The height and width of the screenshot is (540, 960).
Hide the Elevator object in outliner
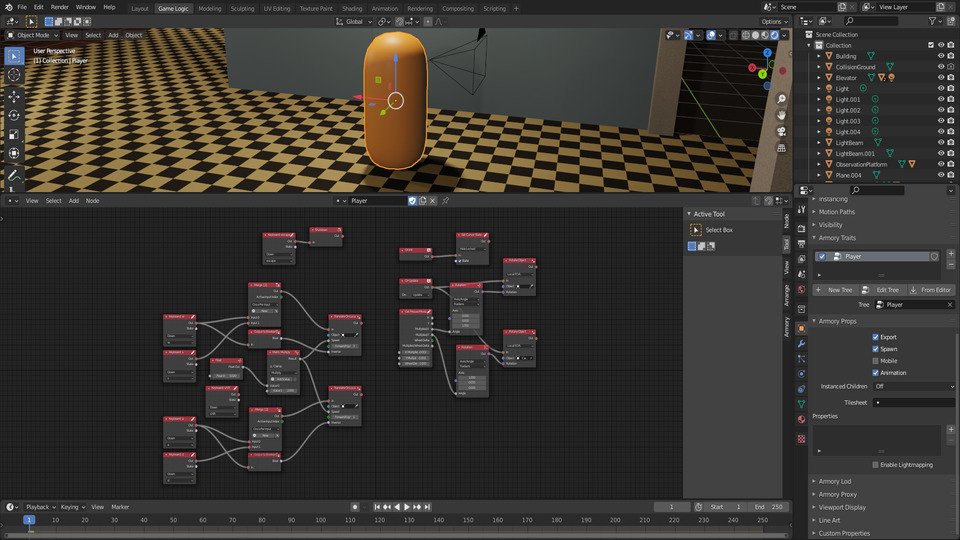[941, 78]
